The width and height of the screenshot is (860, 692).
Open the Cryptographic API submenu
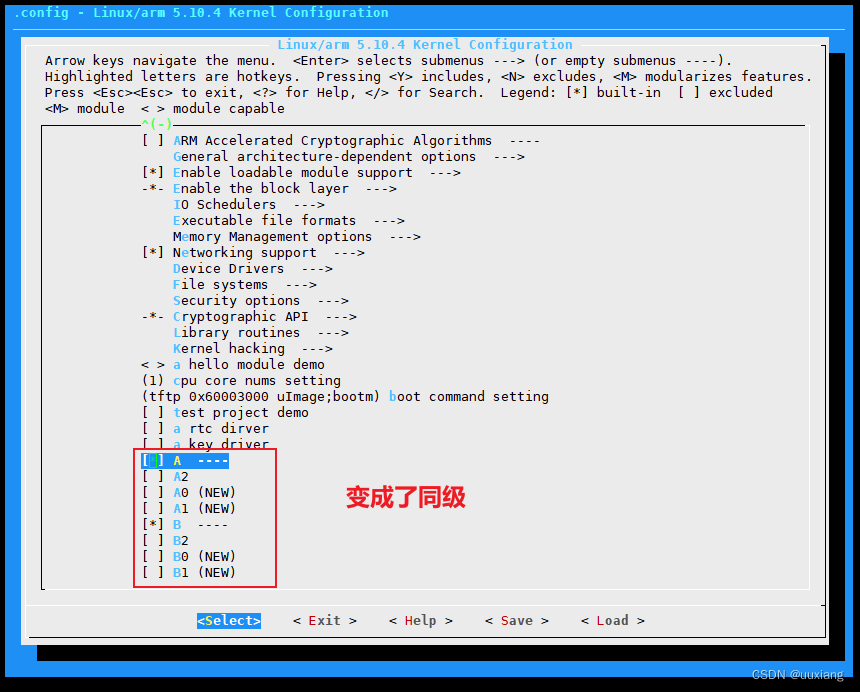[x=265, y=317]
